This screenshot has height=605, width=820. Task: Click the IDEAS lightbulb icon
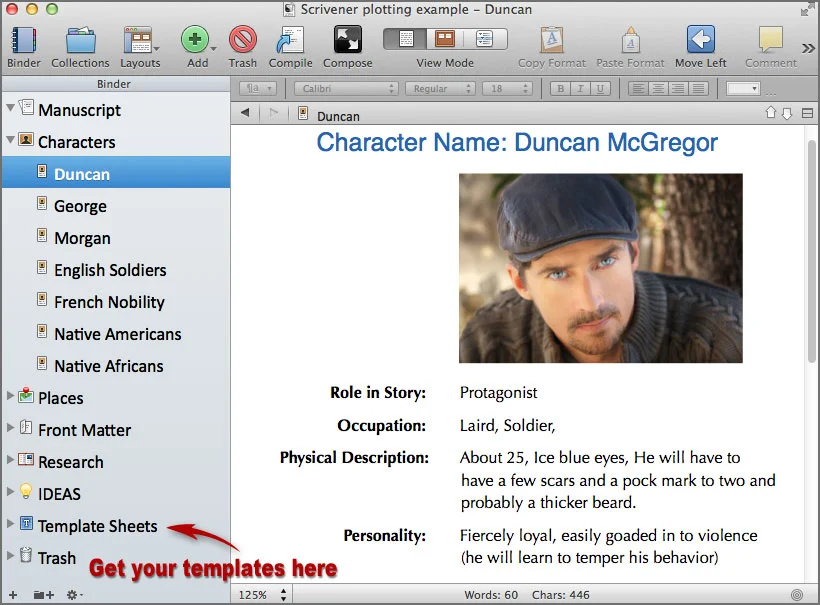pyautogui.click(x=26, y=491)
